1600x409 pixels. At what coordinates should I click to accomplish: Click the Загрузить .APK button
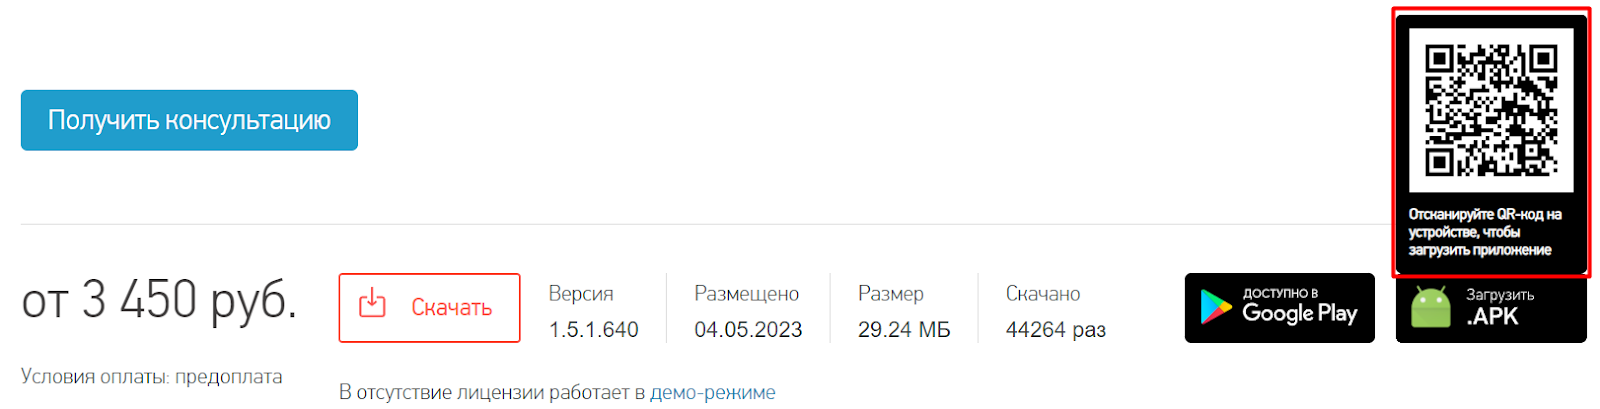(1491, 309)
